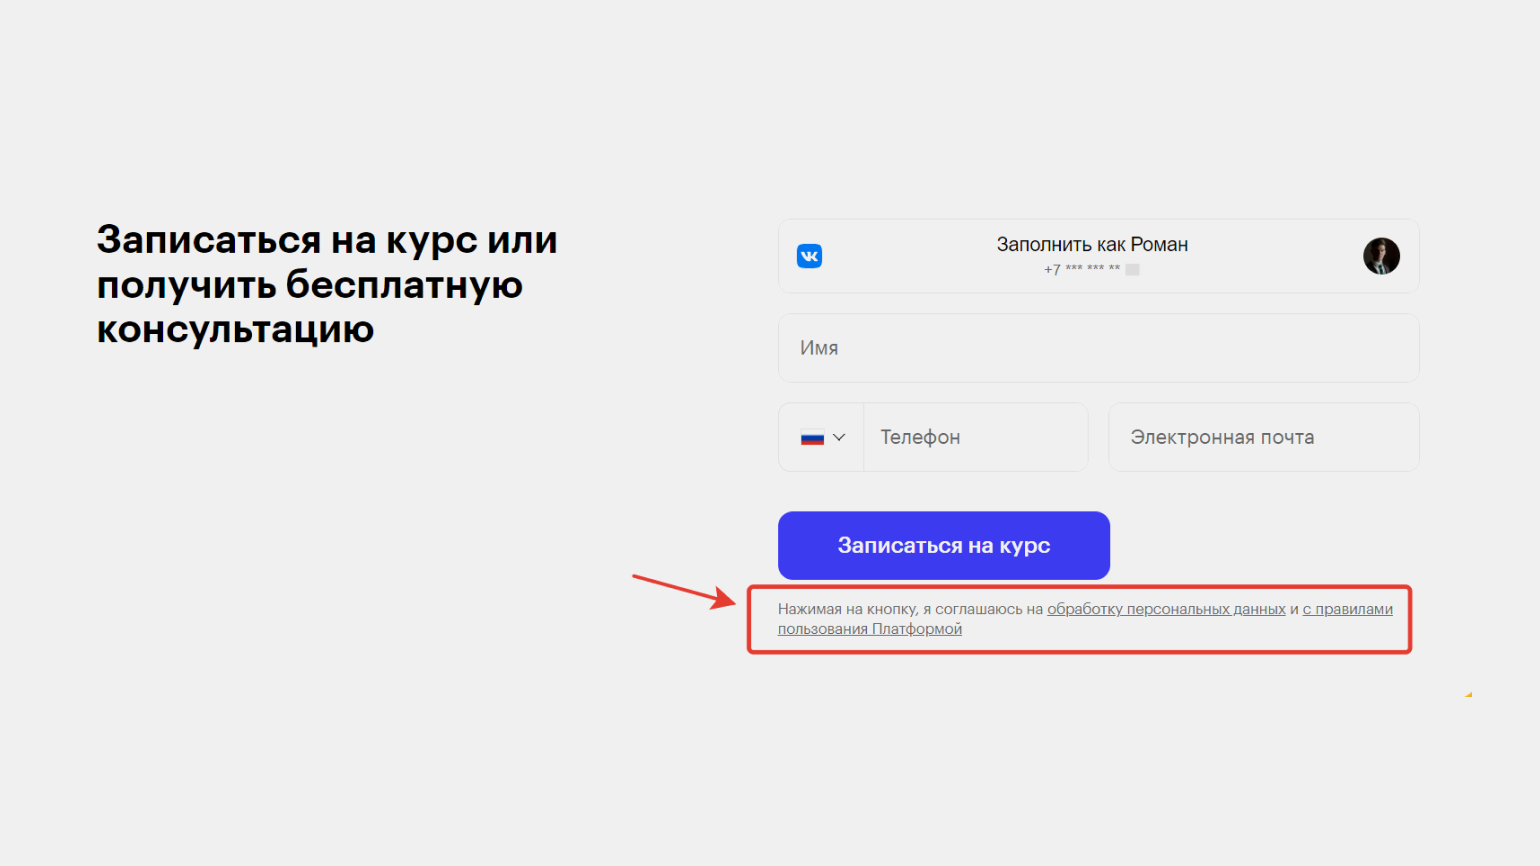Focus the Электронная почта field
Image resolution: width=1540 pixels, height=866 pixels.
point(1263,437)
